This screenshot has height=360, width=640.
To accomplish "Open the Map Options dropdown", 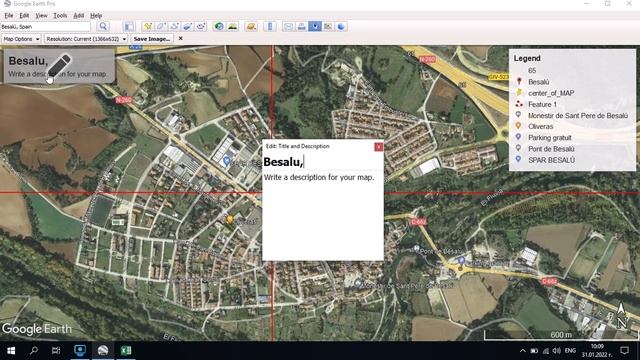I will coord(21,39).
